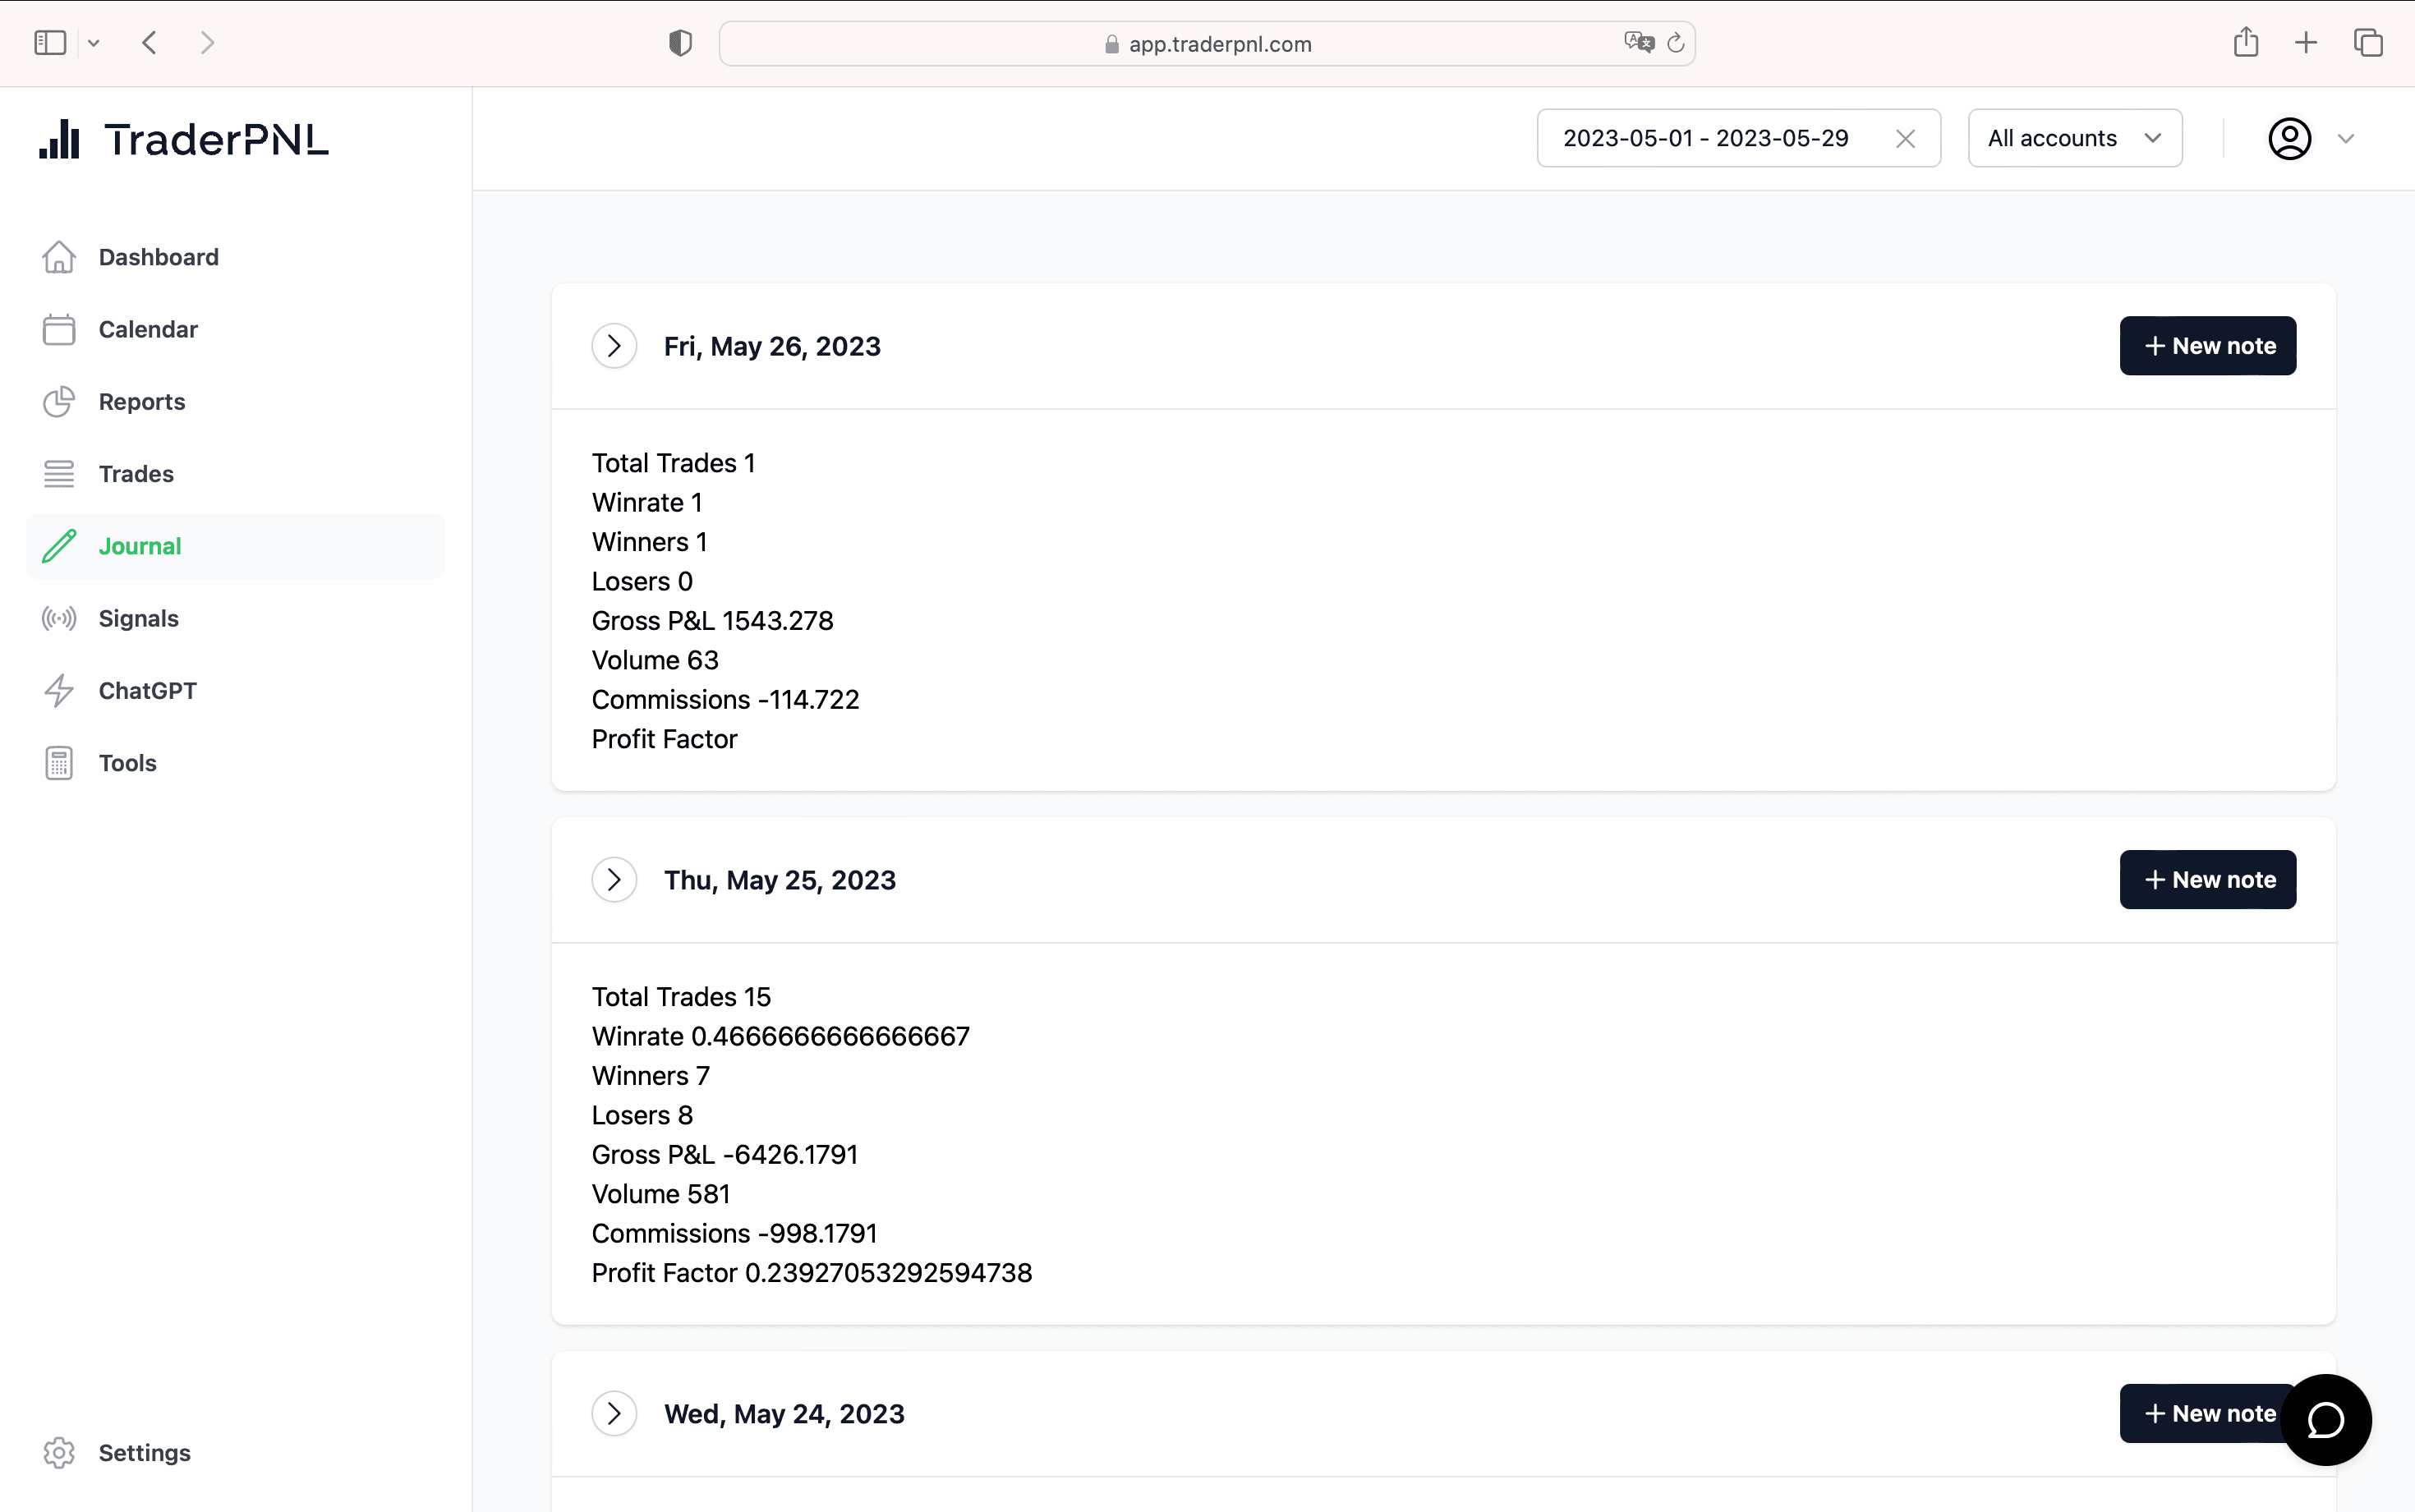The width and height of the screenshot is (2415, 1512).
Task: Go to Reports menu item
Action: (235, 401)
